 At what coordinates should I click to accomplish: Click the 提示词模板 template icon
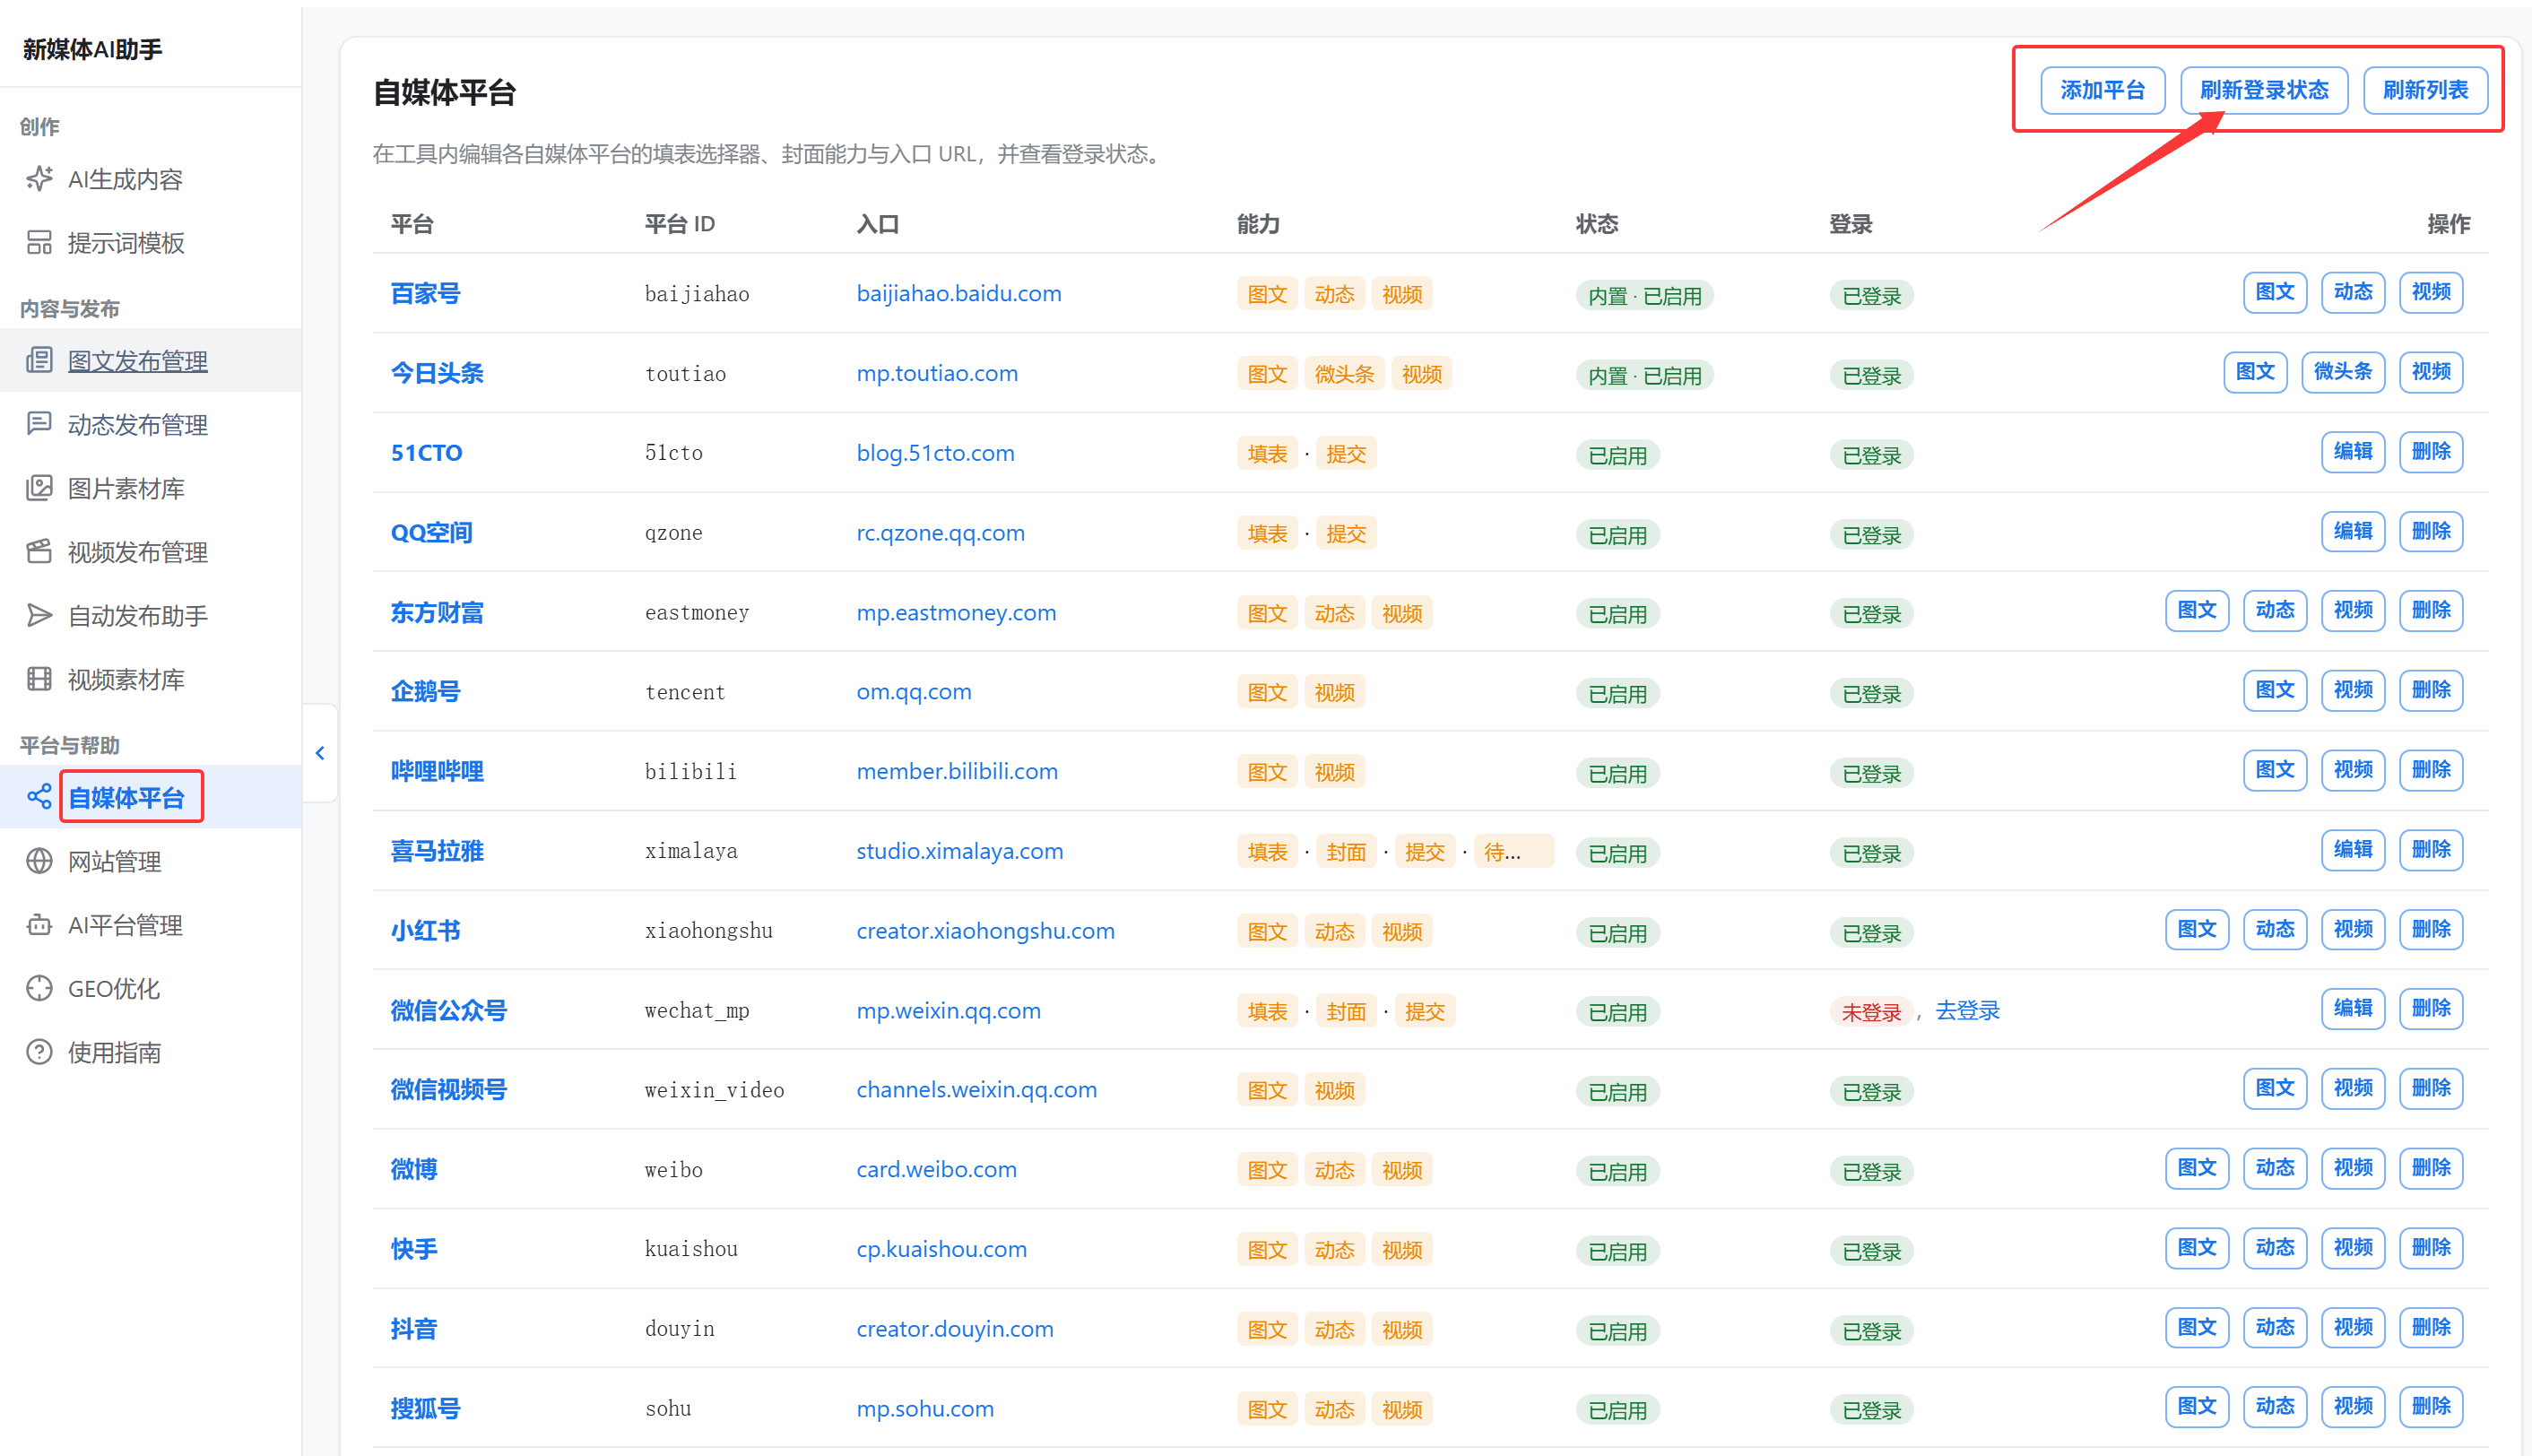click(x=39, y=243)
